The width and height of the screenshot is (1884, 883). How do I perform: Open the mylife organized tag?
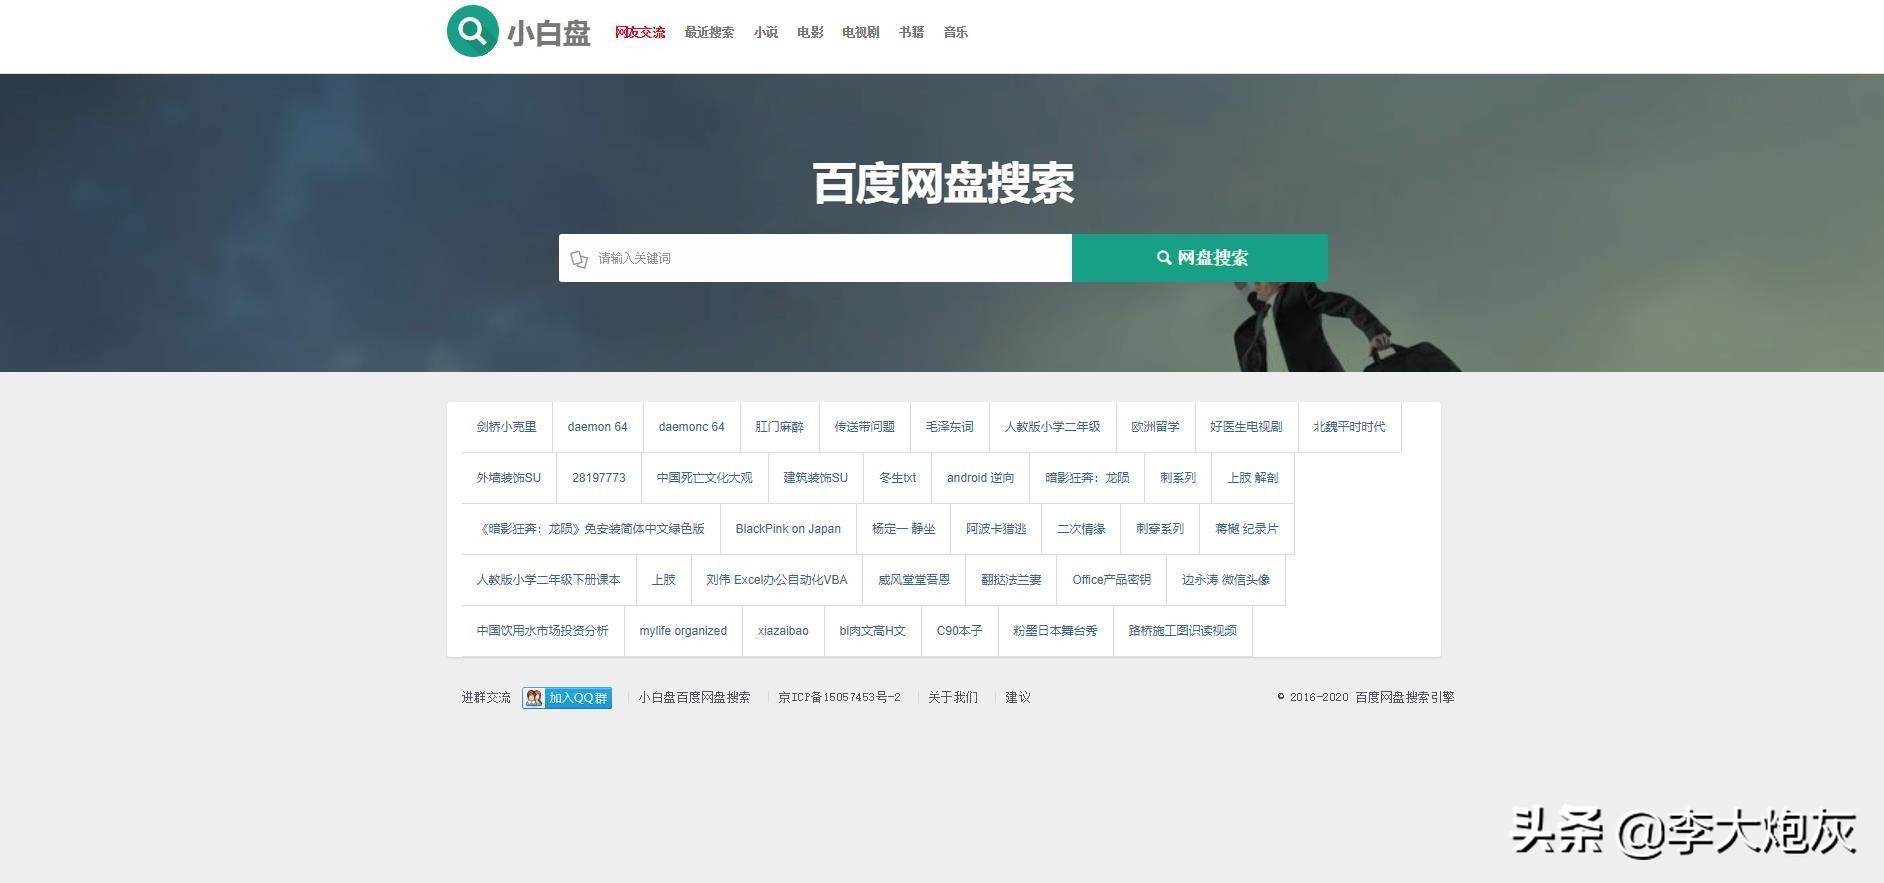(683, 631)
